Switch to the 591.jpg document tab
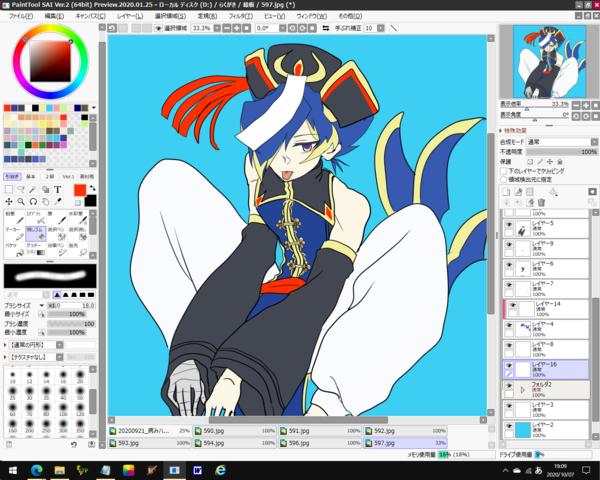 click(320, 431)
